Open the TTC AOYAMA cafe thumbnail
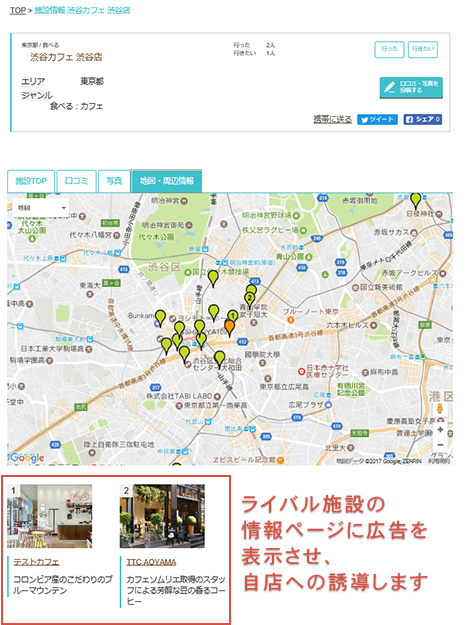Image resolution: width=466 pixels, height=625 pixels. 162,516
